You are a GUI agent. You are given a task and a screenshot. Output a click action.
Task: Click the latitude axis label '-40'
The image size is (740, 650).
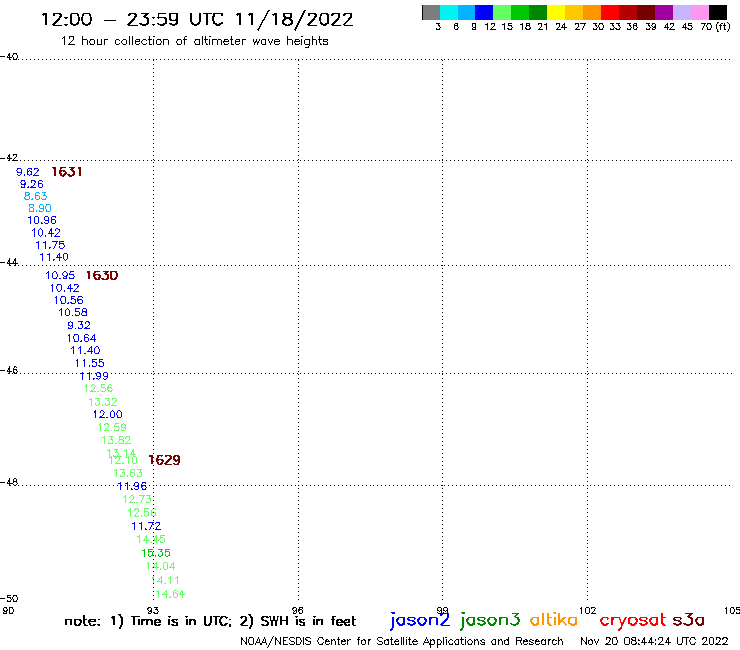point(9,57)
